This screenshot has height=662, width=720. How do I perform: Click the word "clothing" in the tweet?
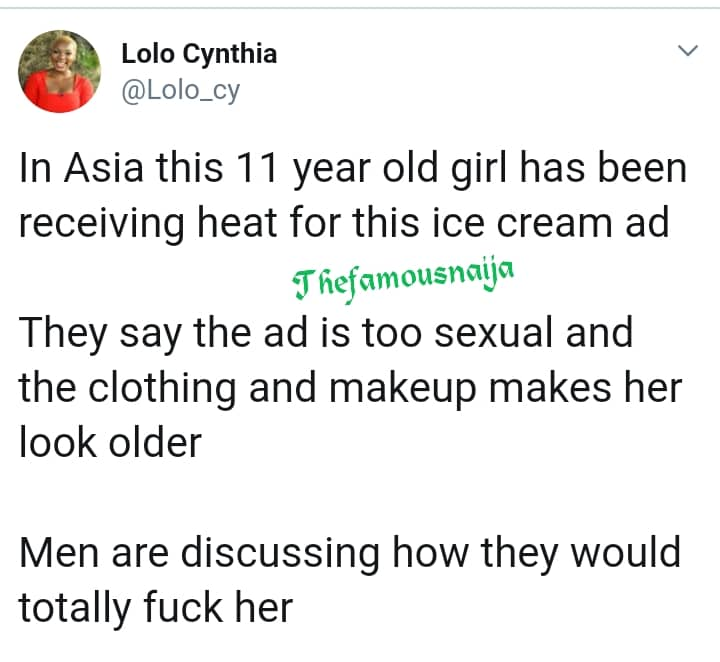click(x=164, y=388)
